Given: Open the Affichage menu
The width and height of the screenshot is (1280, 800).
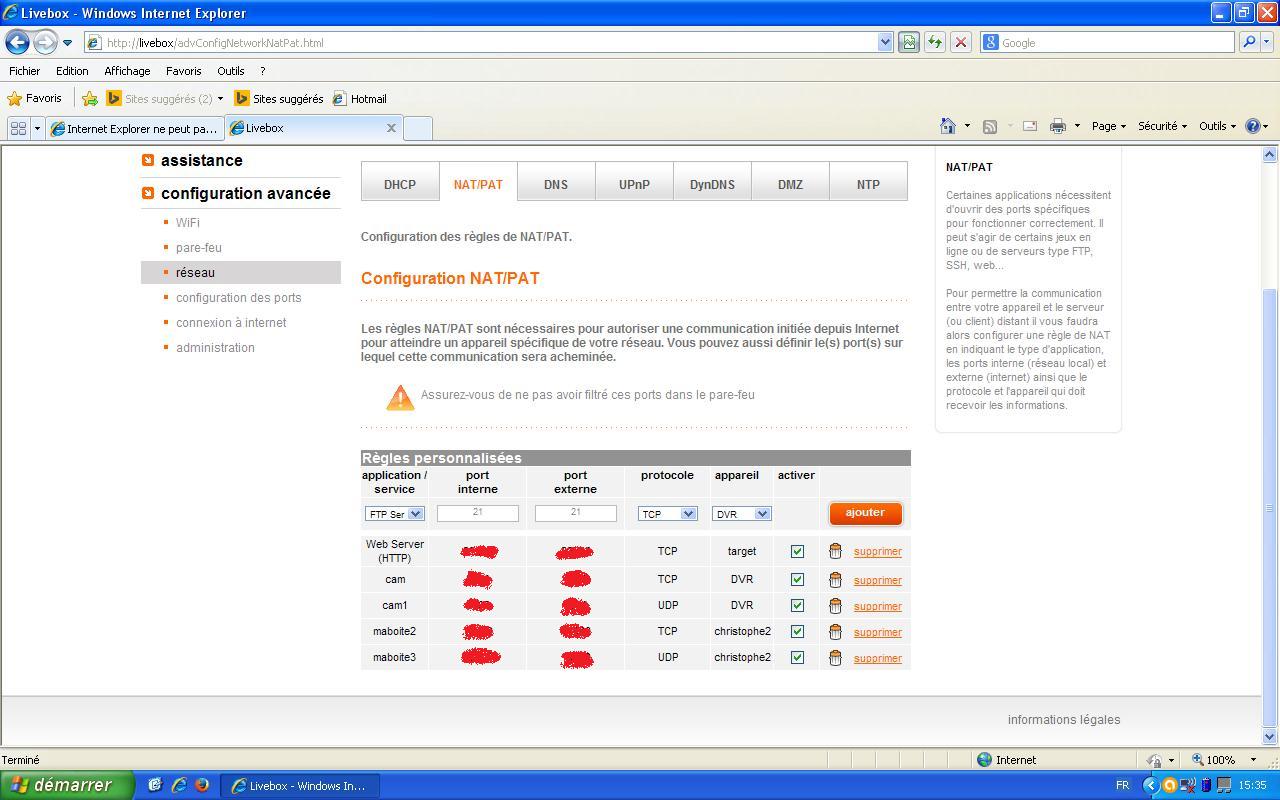Looking at the screenshot, I should [127, 71].
